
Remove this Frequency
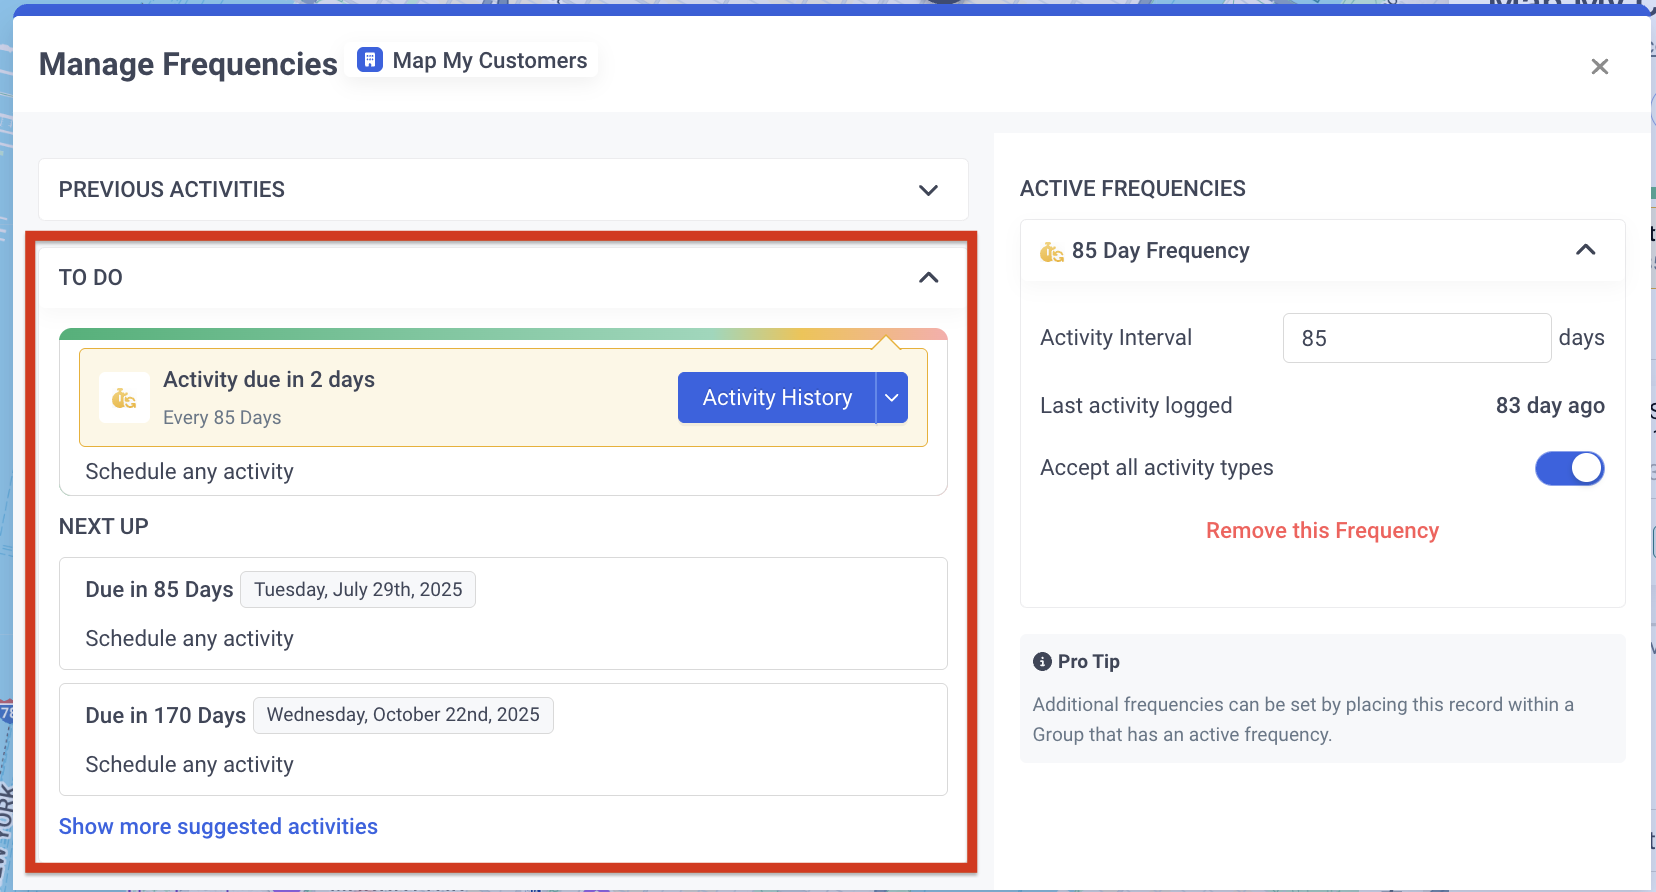(1322, 531)
